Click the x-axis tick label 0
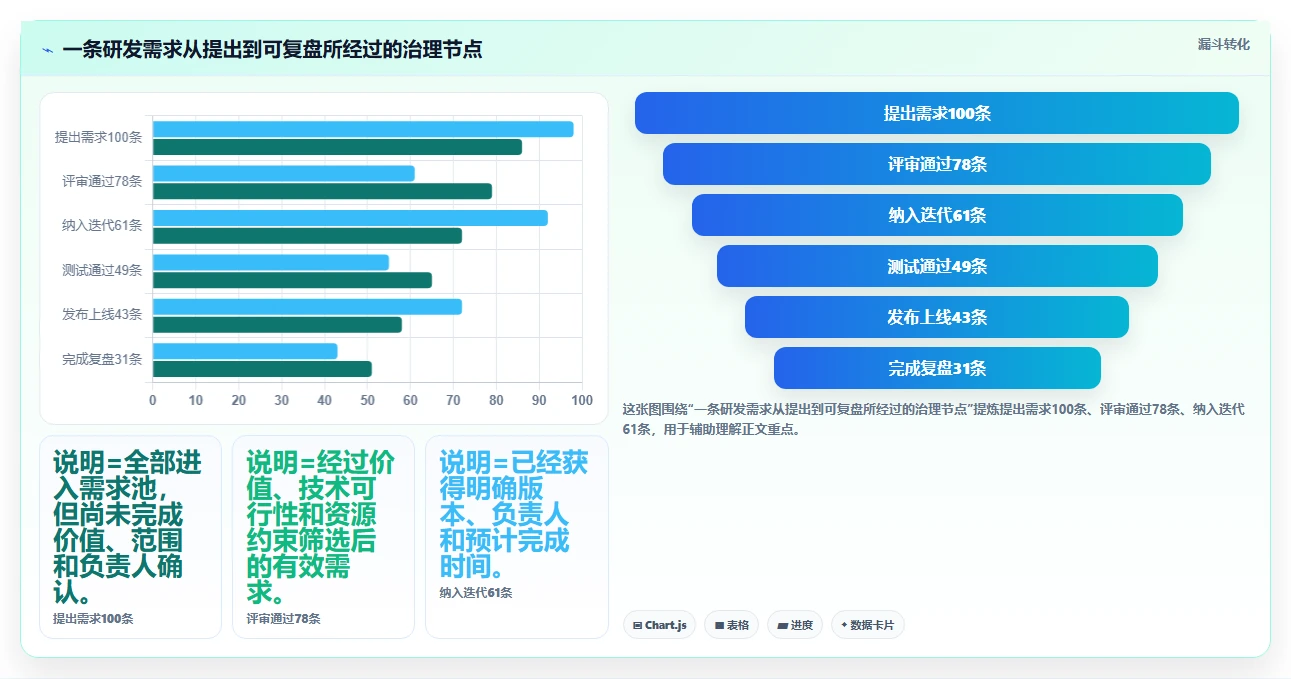This screenshot has height=679, width=1291. (x=153, y=400)
